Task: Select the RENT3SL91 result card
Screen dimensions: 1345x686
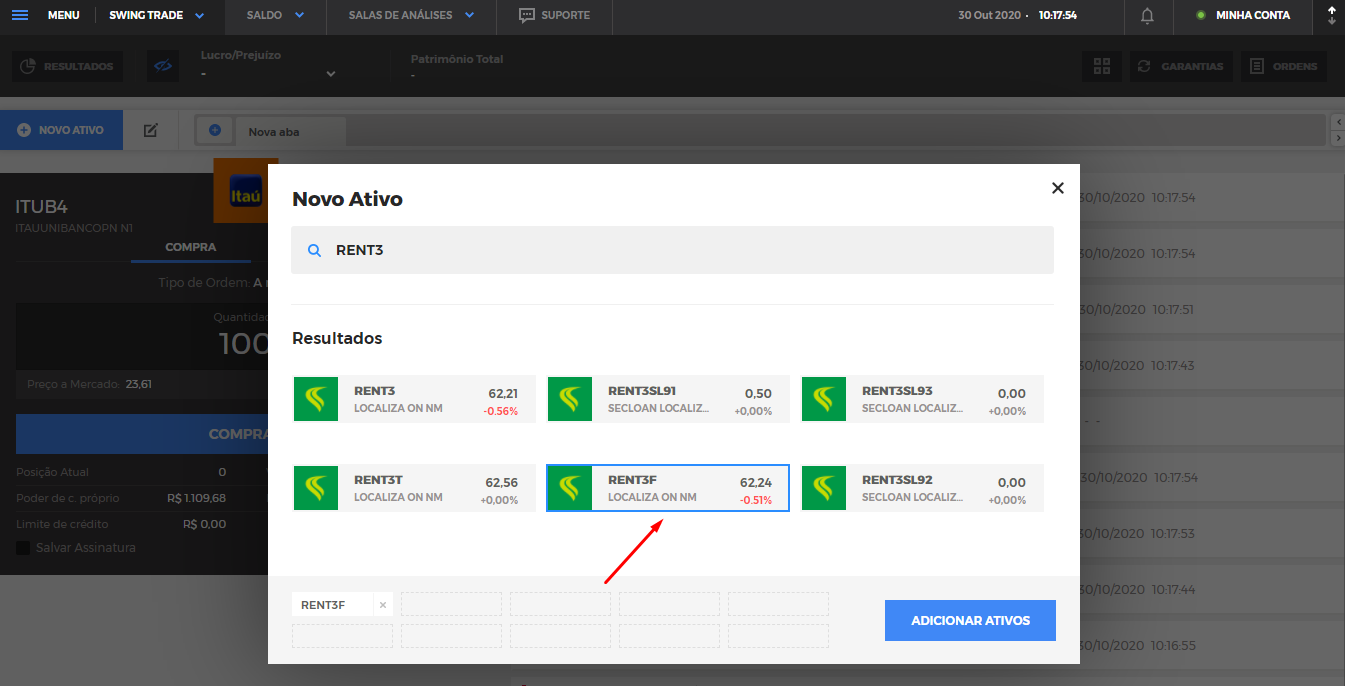Action: tap(668, 399)
